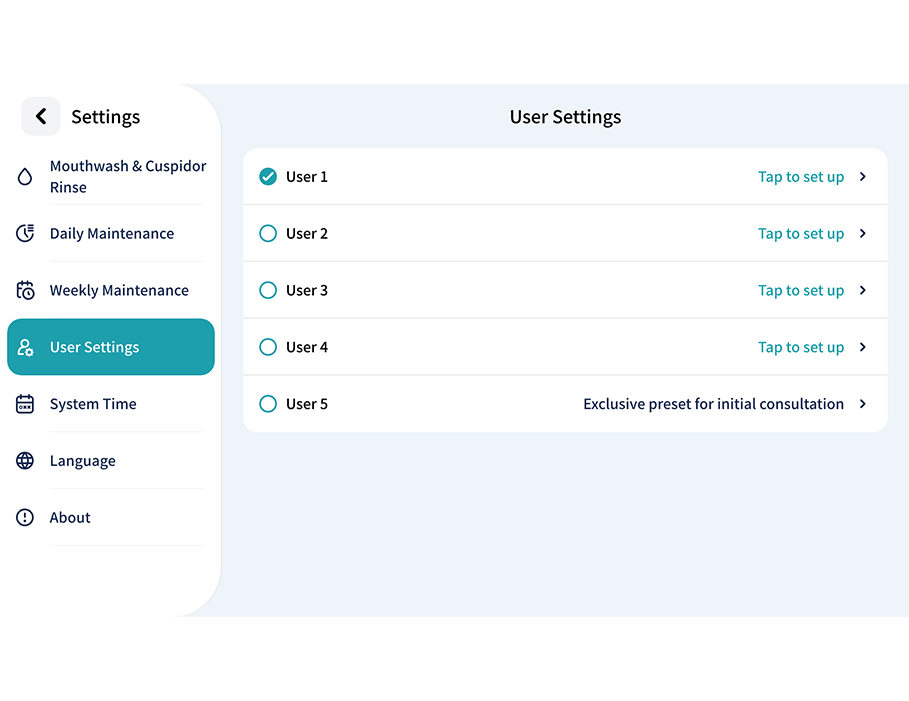909x701 pixels.
Task: Open the System Time menu item
Action: click(x=93, y=405)
